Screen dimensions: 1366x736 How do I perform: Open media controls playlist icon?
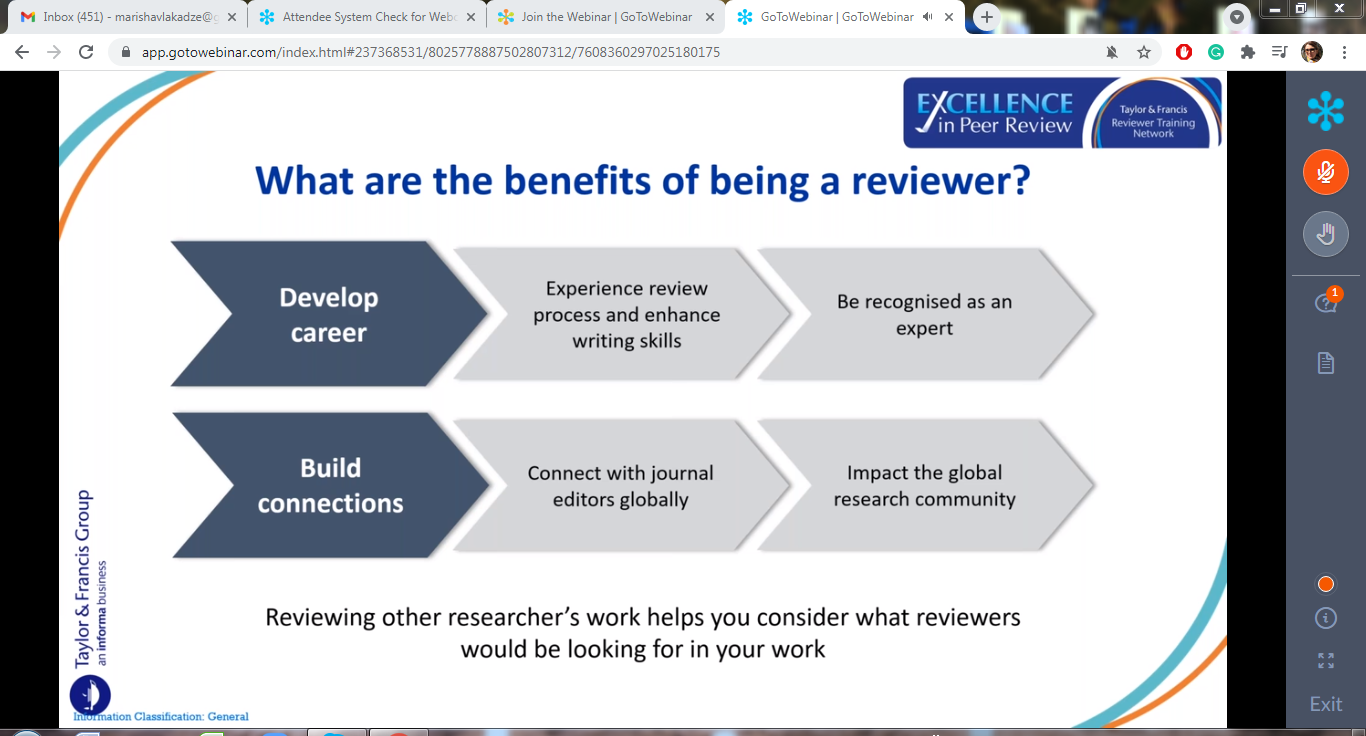click(x=1279, y=53)
